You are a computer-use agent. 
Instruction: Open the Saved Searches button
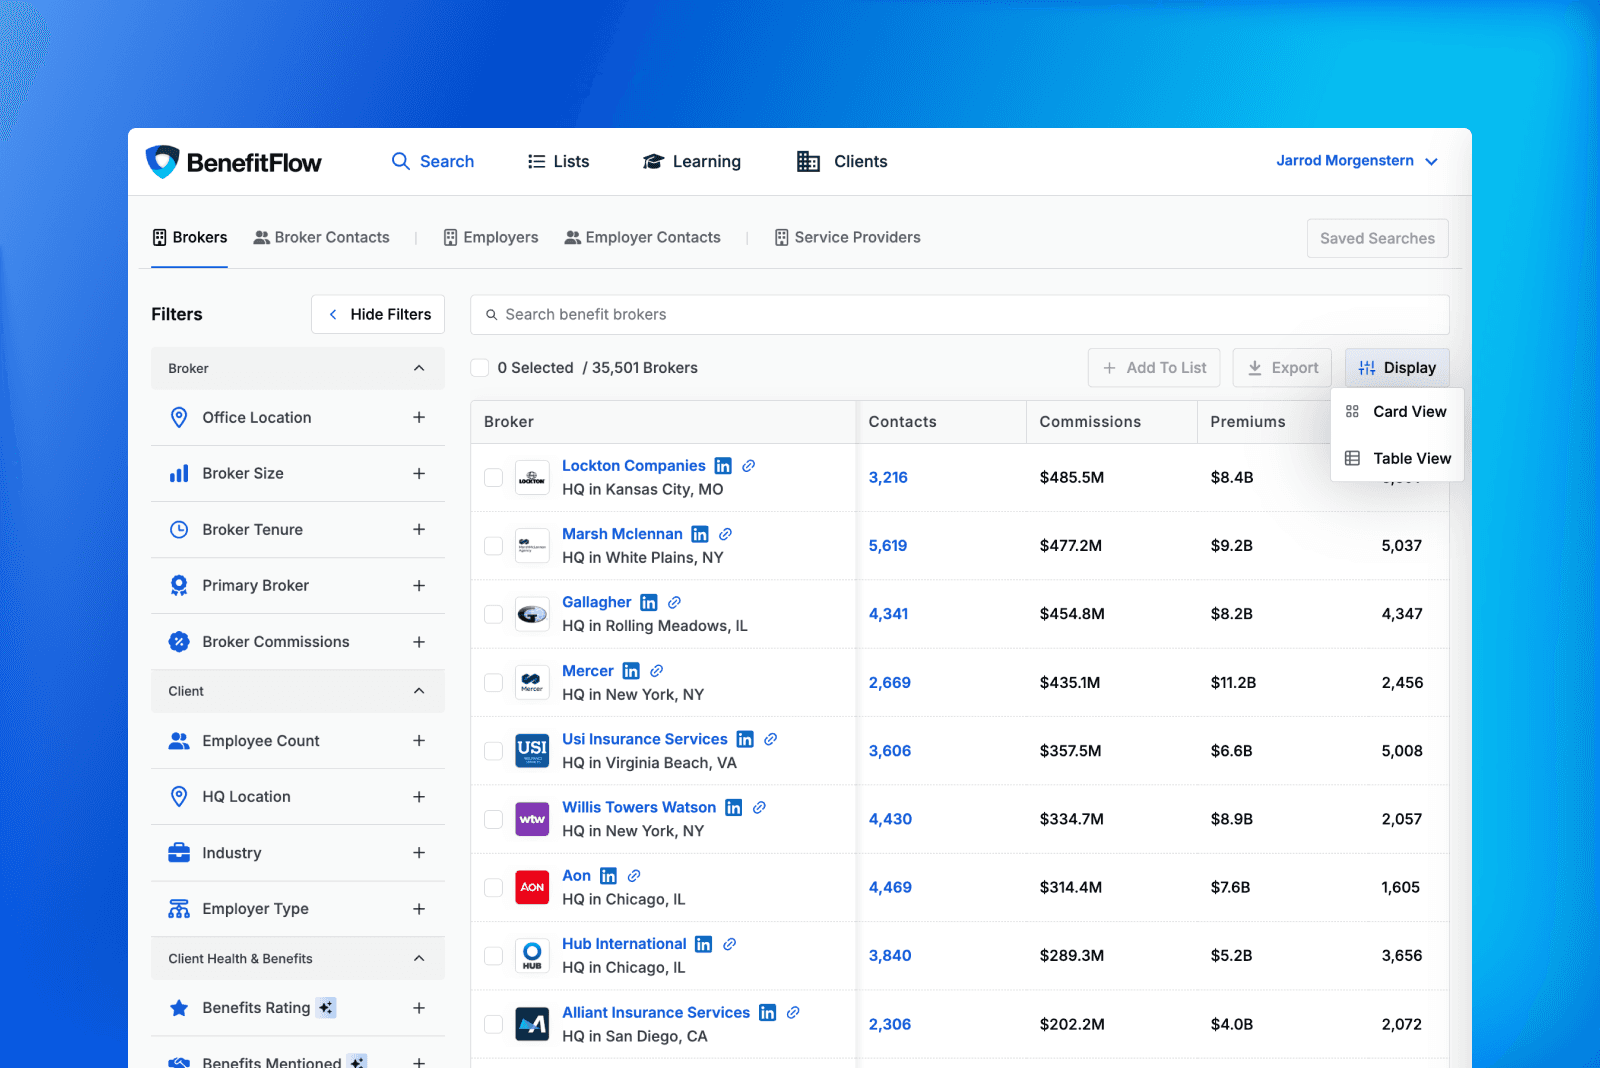point(1377,238)
